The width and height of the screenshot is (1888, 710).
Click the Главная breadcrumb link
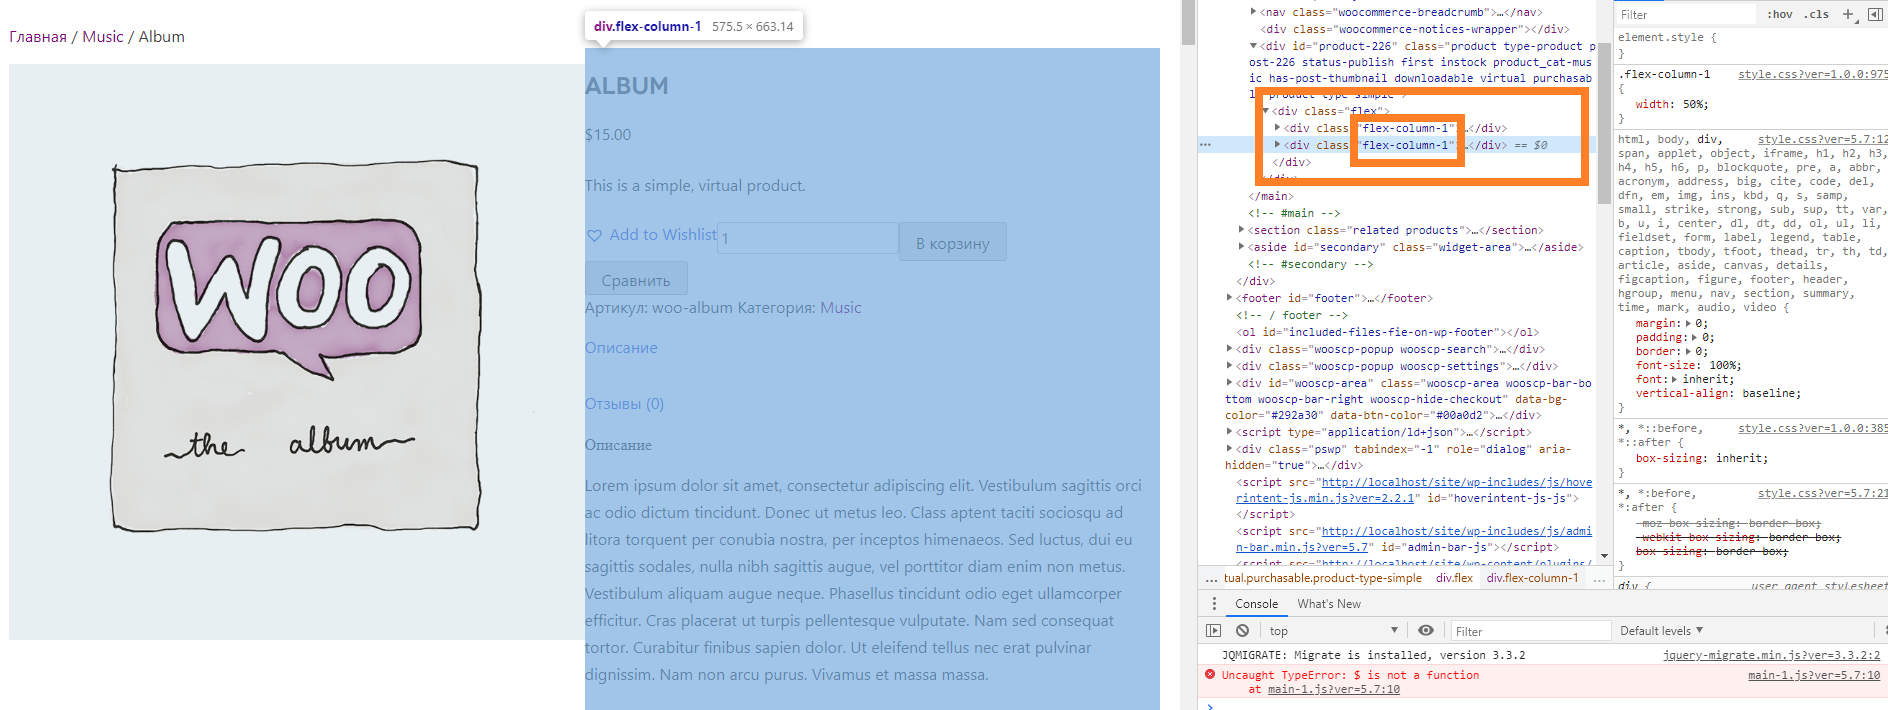[38, 37]
